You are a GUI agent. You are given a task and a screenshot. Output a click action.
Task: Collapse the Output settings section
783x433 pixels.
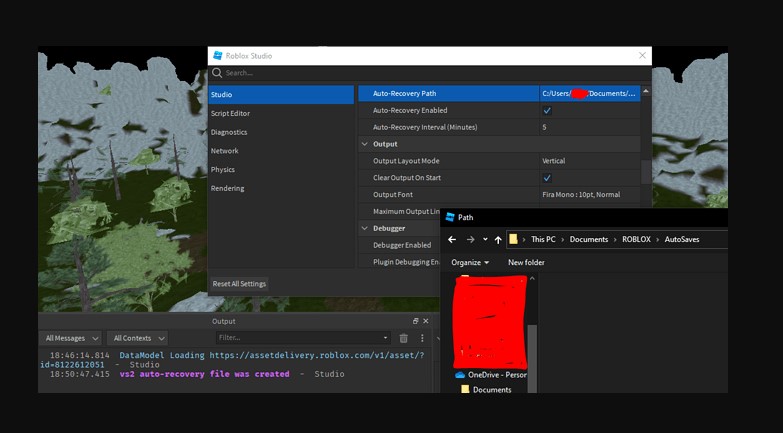(x=365, y=144)
